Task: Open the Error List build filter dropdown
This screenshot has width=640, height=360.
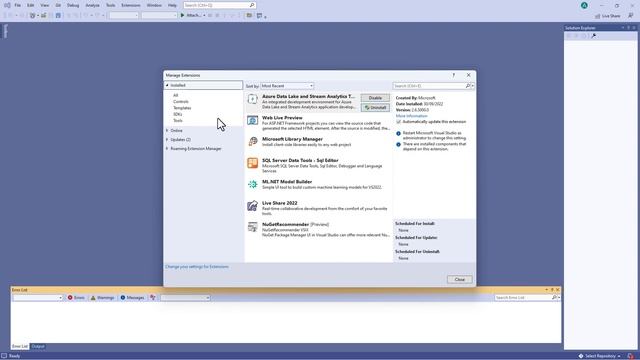Action: coord(185,298)
